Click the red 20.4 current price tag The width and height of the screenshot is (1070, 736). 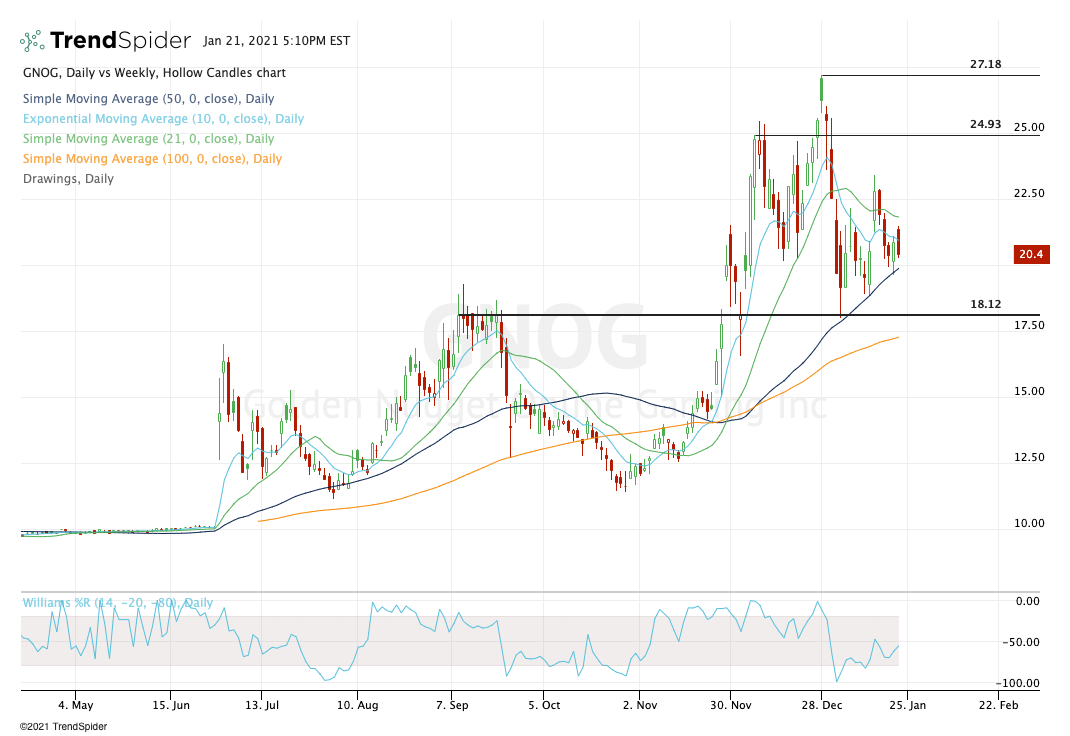click(x=1030, y=255)
